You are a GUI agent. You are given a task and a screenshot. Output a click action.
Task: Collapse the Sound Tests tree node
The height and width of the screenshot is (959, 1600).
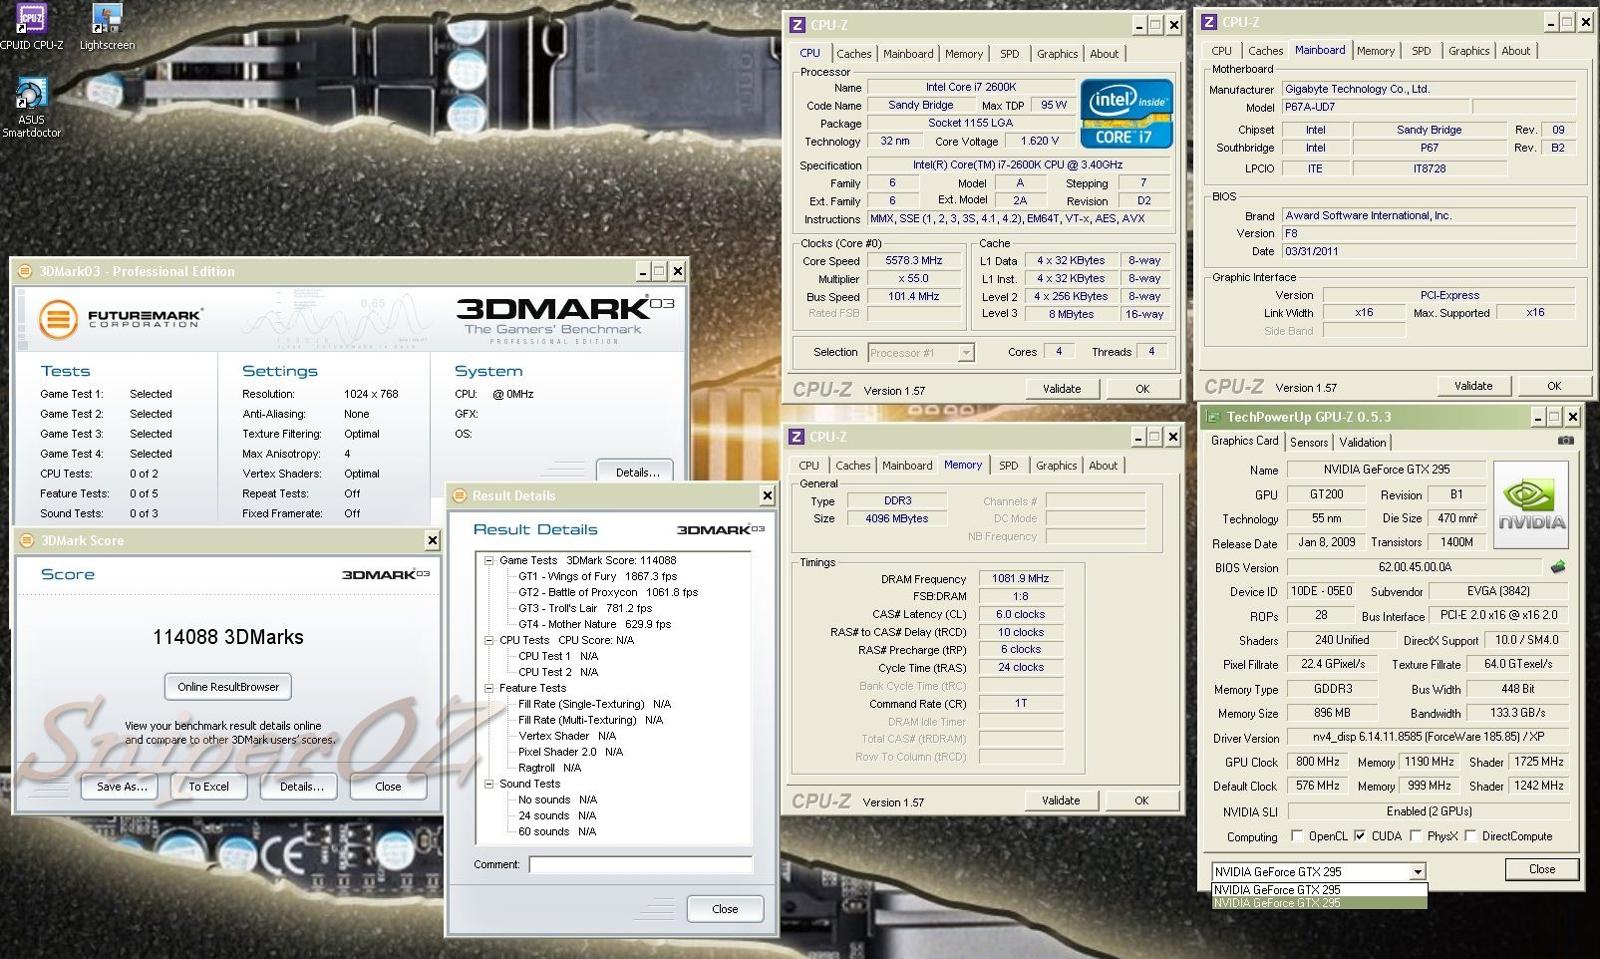pyautogui.click(x=489, y=785)
